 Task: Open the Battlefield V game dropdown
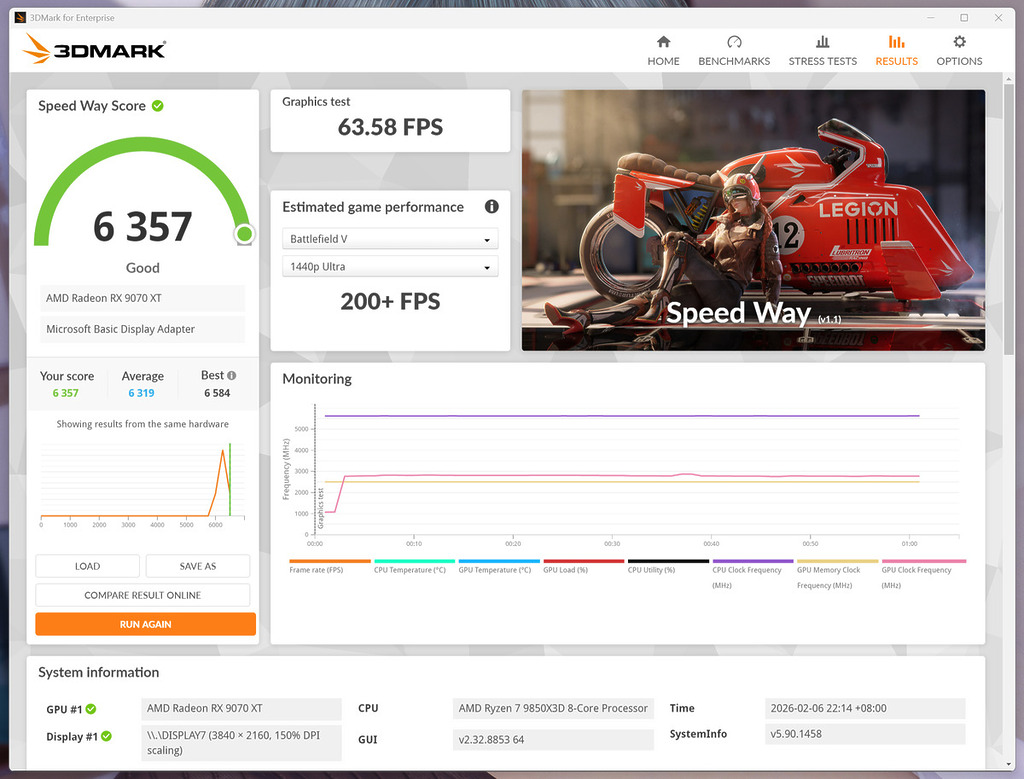click(389, 238)
